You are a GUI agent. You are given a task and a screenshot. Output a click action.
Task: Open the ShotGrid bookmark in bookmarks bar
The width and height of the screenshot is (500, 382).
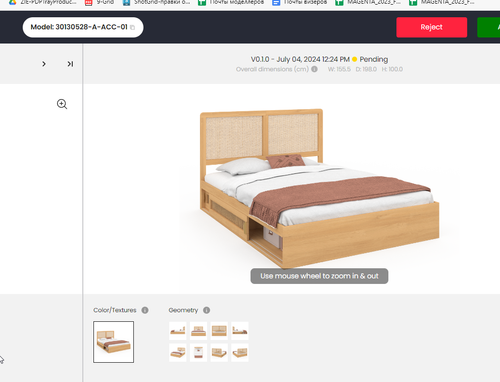pyautogui.click(x=156, y=2)
